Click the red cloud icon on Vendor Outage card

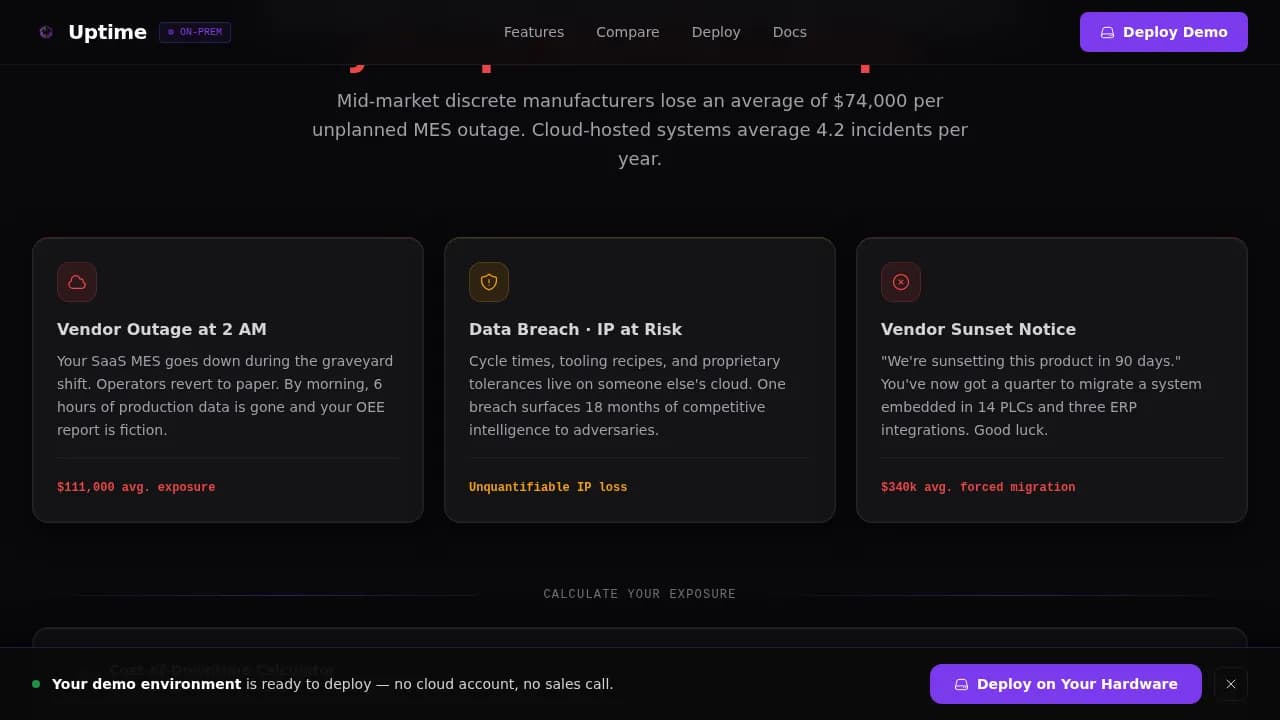tap(77, 282)
